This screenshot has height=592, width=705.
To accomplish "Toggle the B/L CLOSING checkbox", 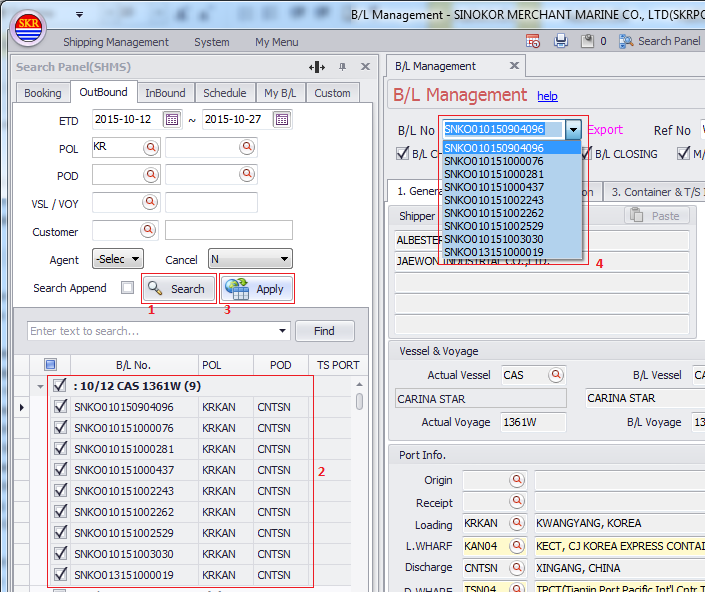I will pos(586,154).
